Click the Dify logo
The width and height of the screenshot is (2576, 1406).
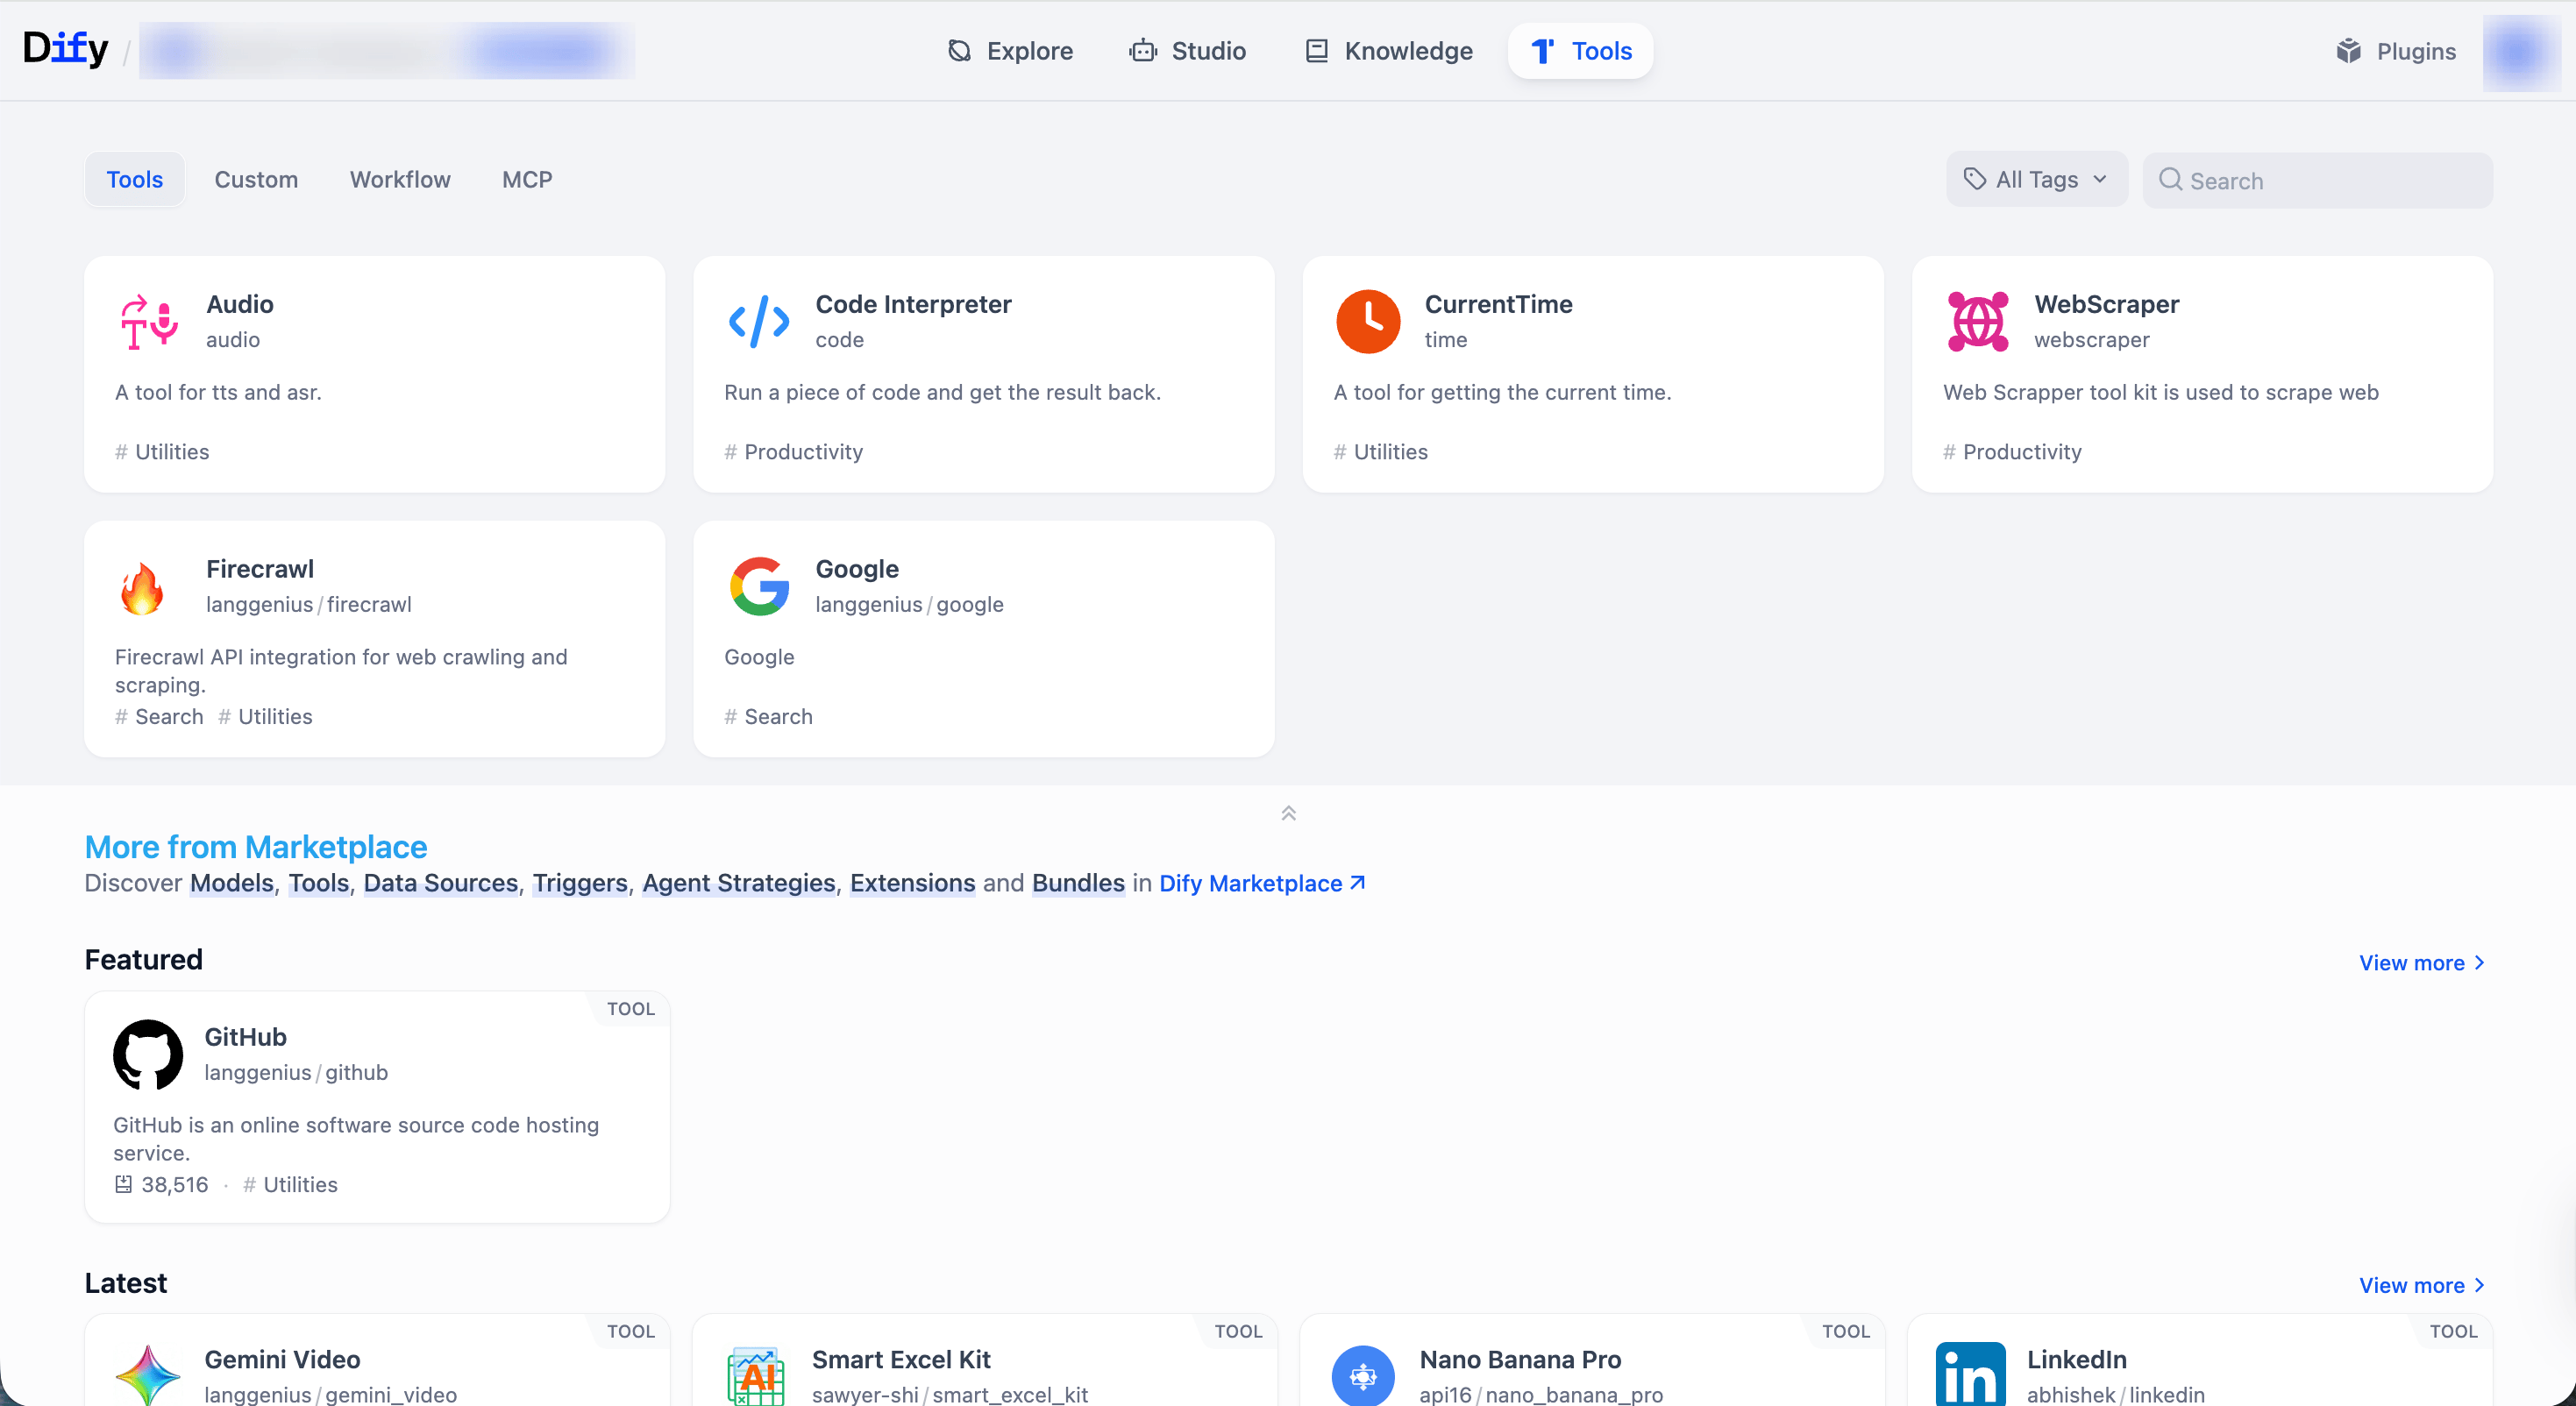(x=65, y=49)
